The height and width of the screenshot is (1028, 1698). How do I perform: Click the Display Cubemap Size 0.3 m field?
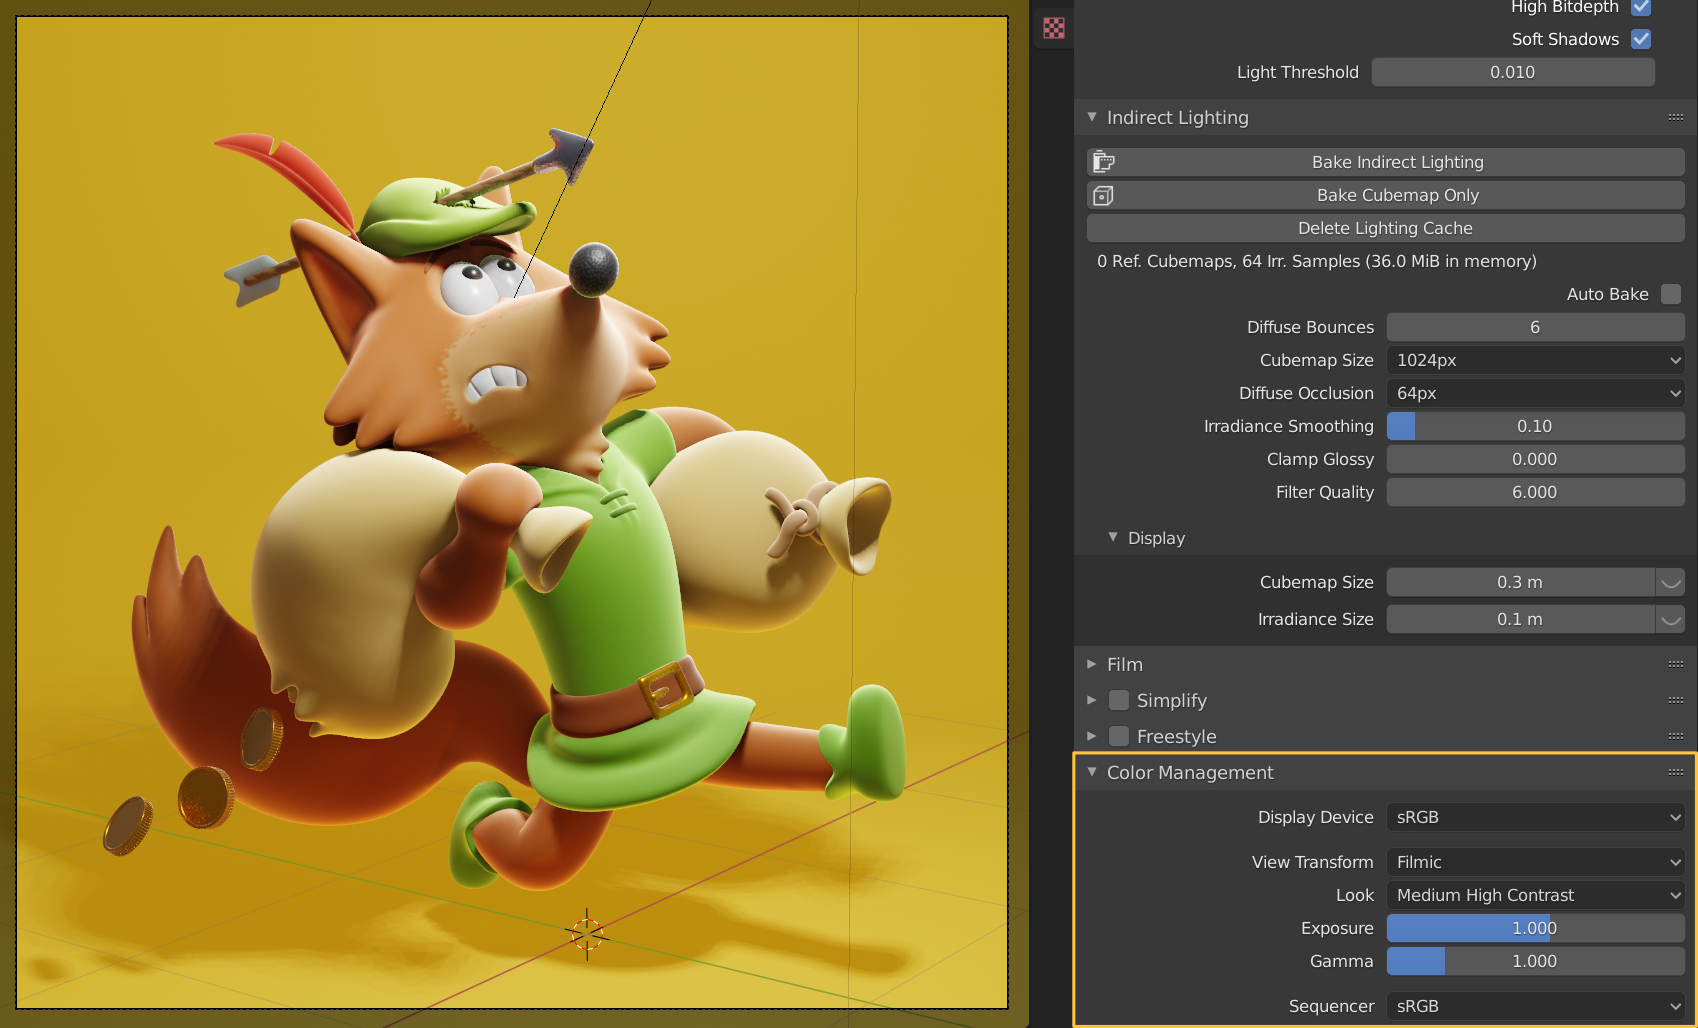1520,582
